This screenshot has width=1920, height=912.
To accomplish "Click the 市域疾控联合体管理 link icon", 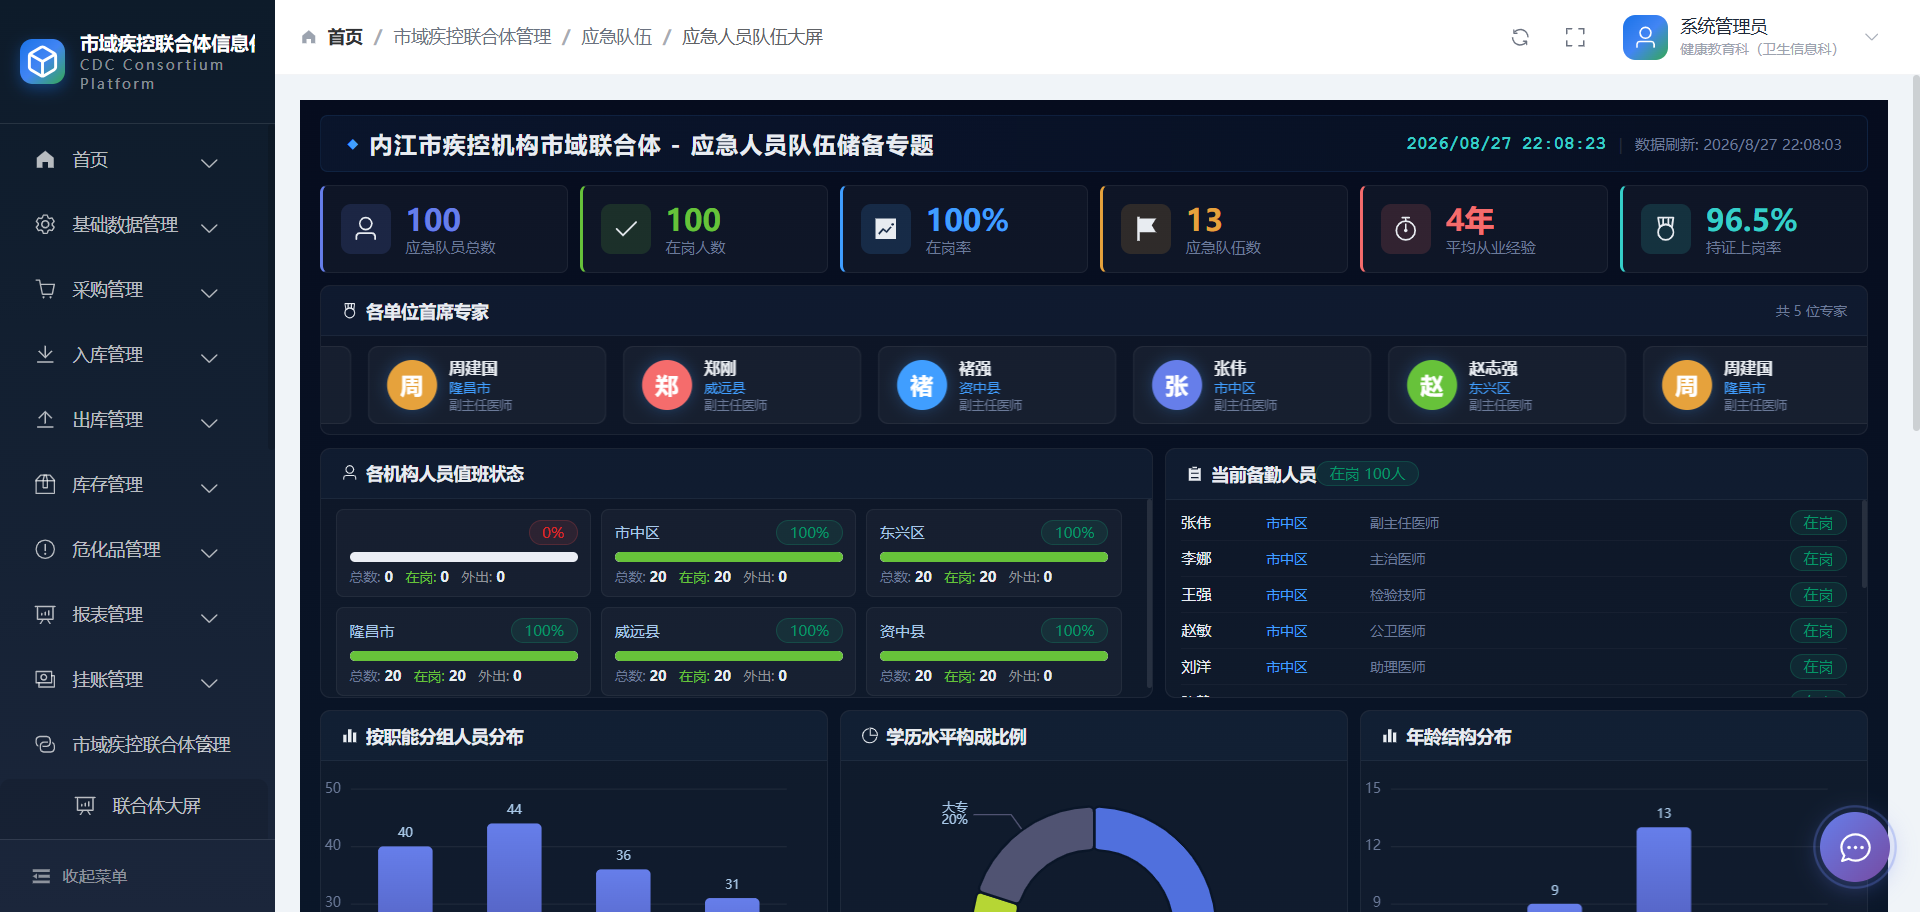I will tap(45, 744).
